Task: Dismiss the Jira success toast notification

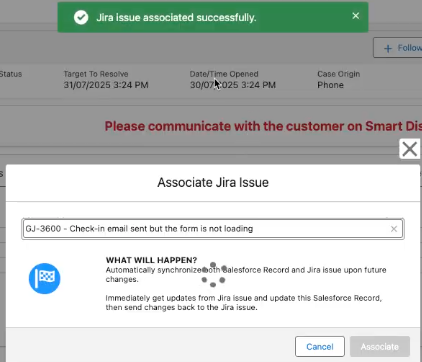Action: (x=356, y=16)
